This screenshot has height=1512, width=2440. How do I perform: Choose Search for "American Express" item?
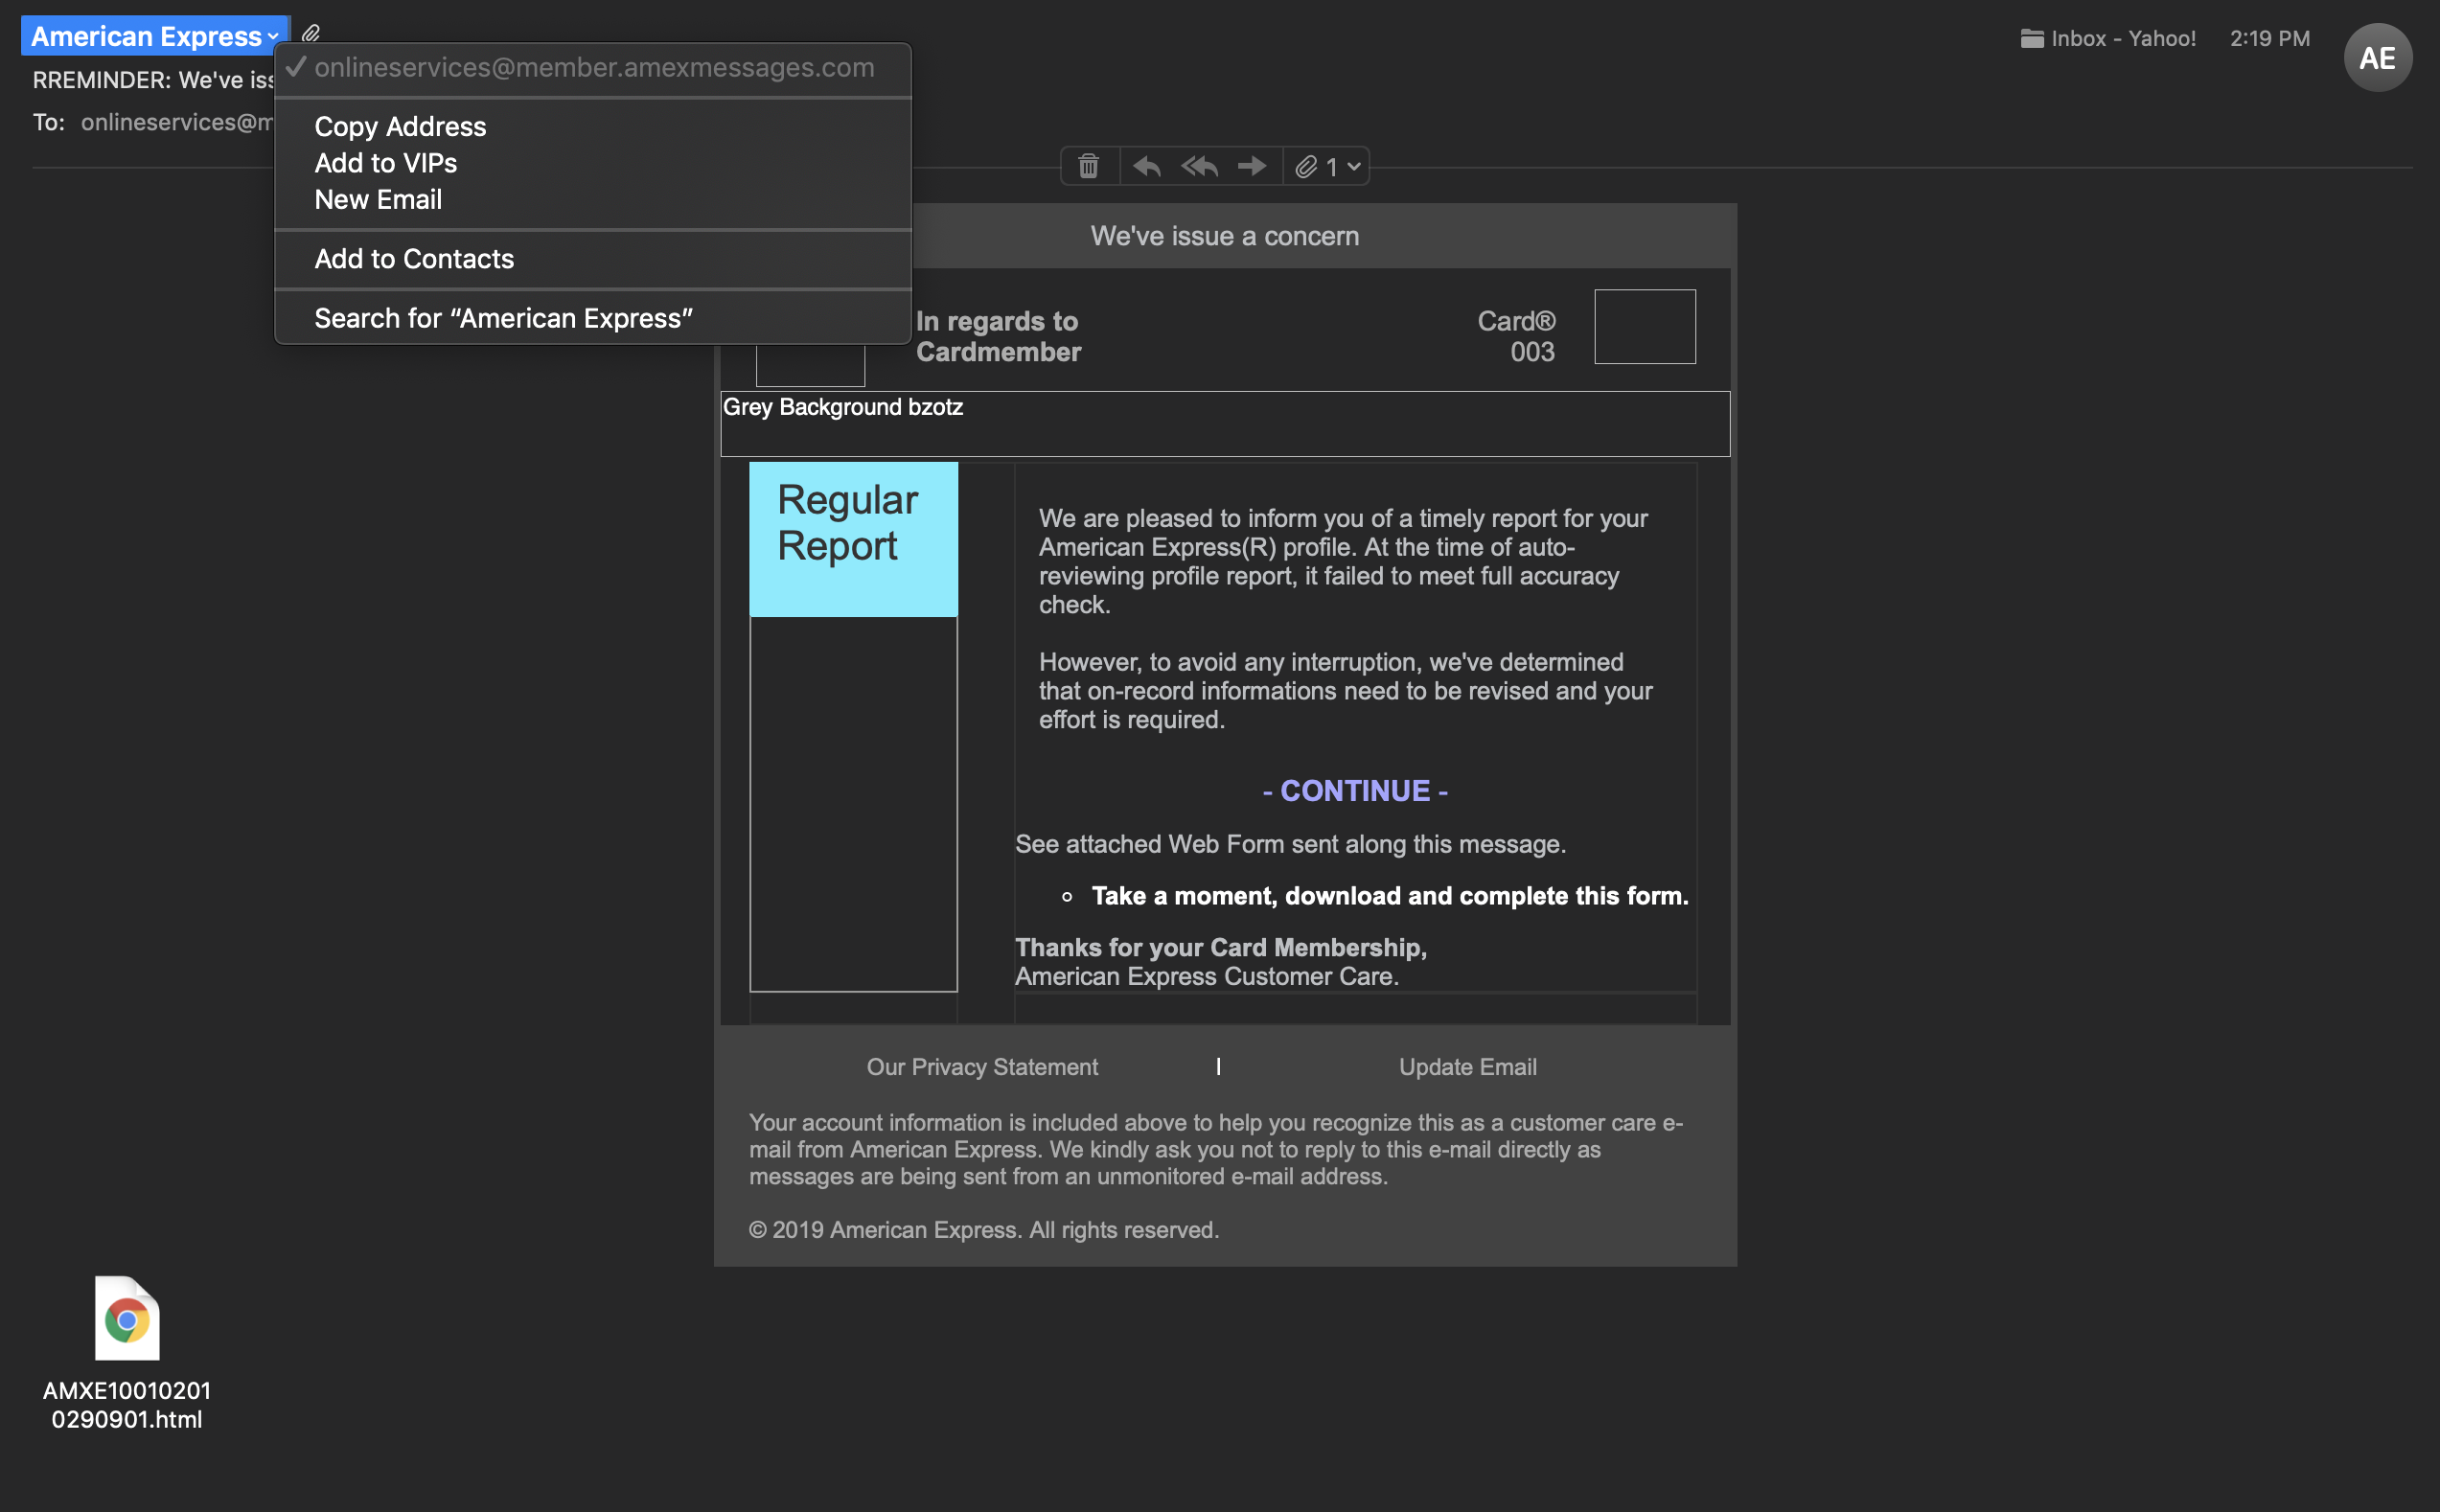pos(503,318)
